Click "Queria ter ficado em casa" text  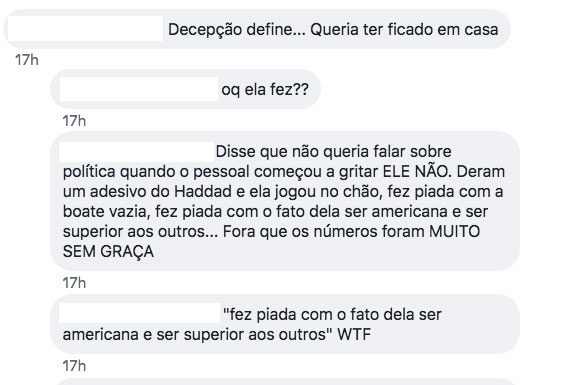click(x=404, y=30)
